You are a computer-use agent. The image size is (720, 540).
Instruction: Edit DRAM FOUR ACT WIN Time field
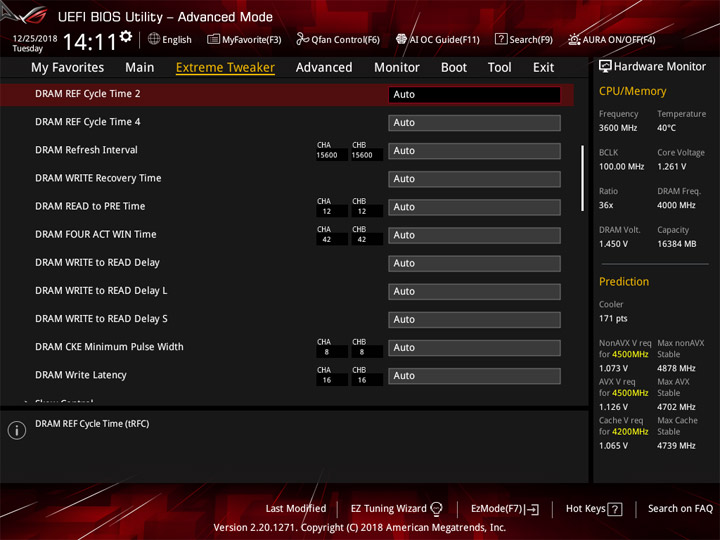point(474,235)
